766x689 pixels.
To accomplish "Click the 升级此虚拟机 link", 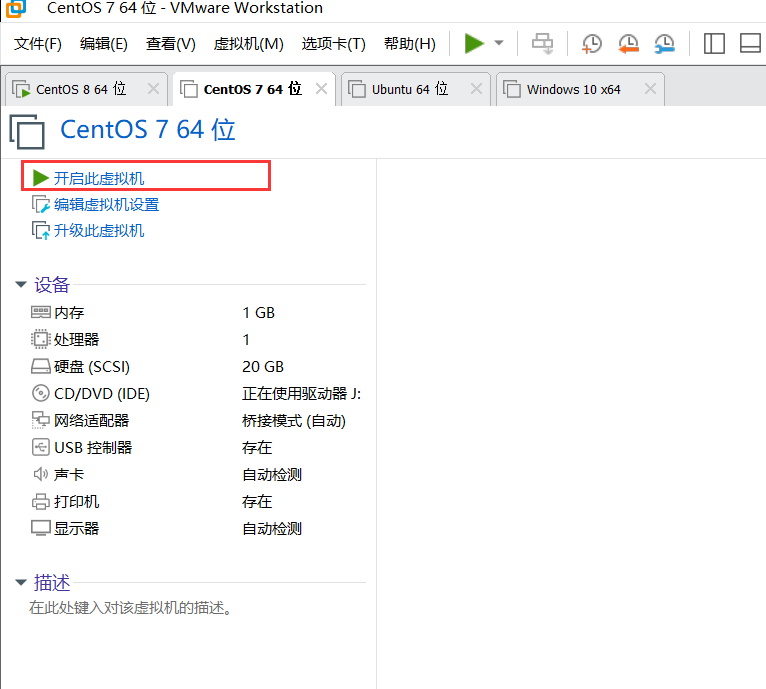I will point(99,230).
